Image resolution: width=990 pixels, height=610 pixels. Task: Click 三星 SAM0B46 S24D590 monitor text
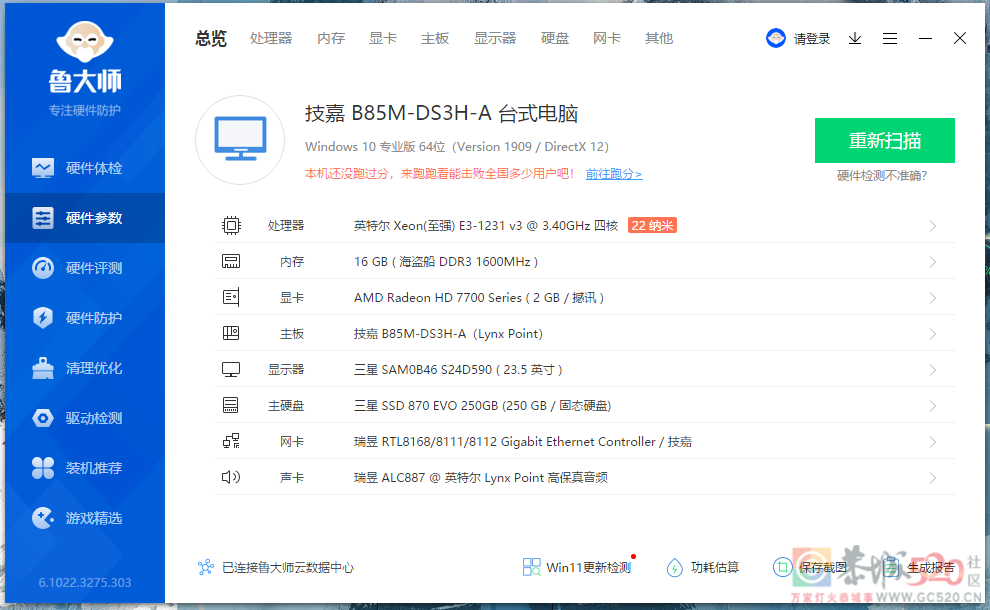[458, 369]
